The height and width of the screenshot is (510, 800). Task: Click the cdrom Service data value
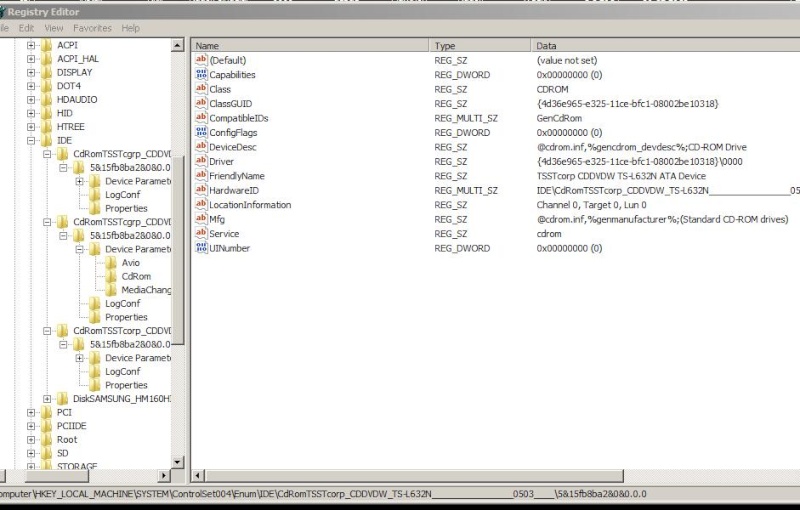pyautogui.click(x=549, y=234)
